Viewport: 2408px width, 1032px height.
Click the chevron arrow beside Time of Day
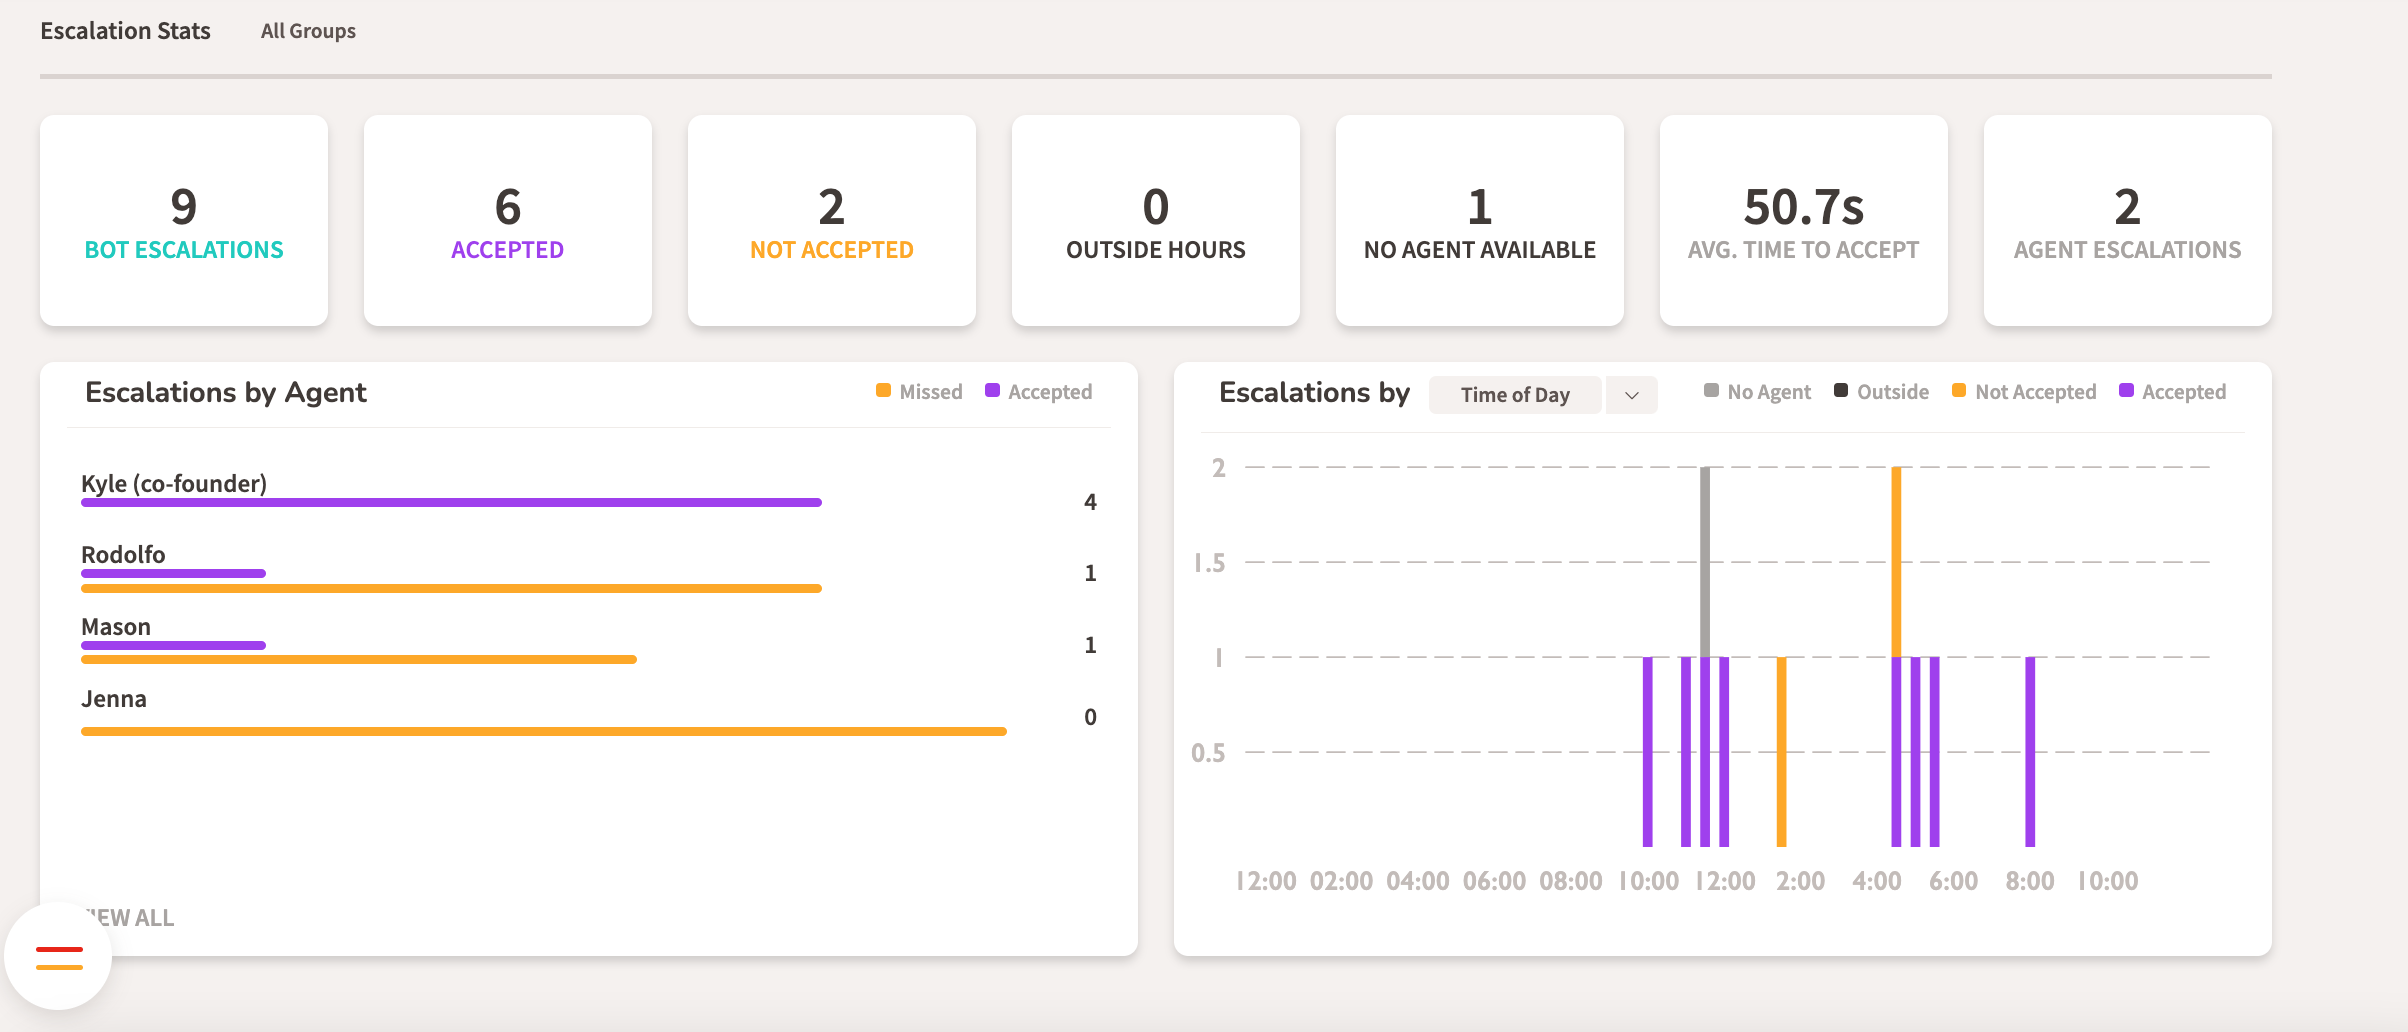click(1632, 395)
